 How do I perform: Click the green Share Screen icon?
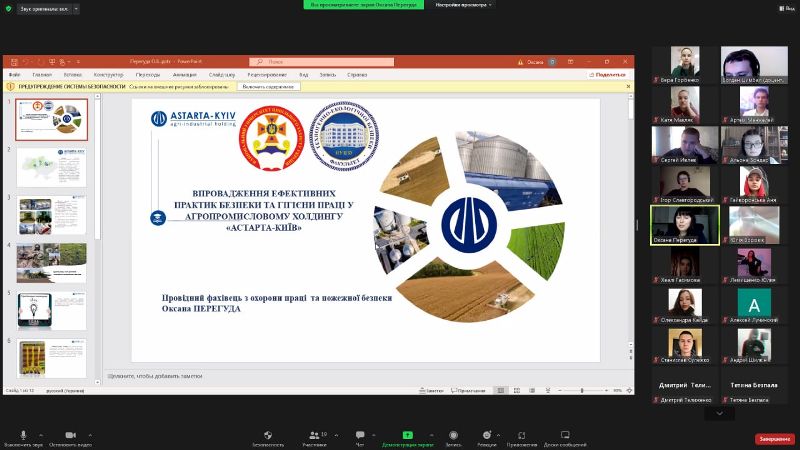[x=407, y=435]
